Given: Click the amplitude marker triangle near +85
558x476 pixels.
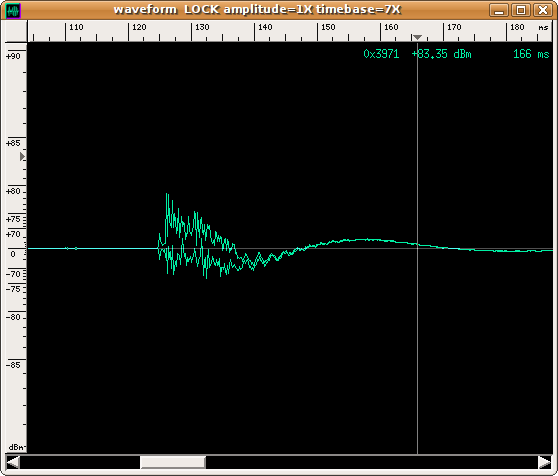Looking at the screenshot, I should coord(22,157).
